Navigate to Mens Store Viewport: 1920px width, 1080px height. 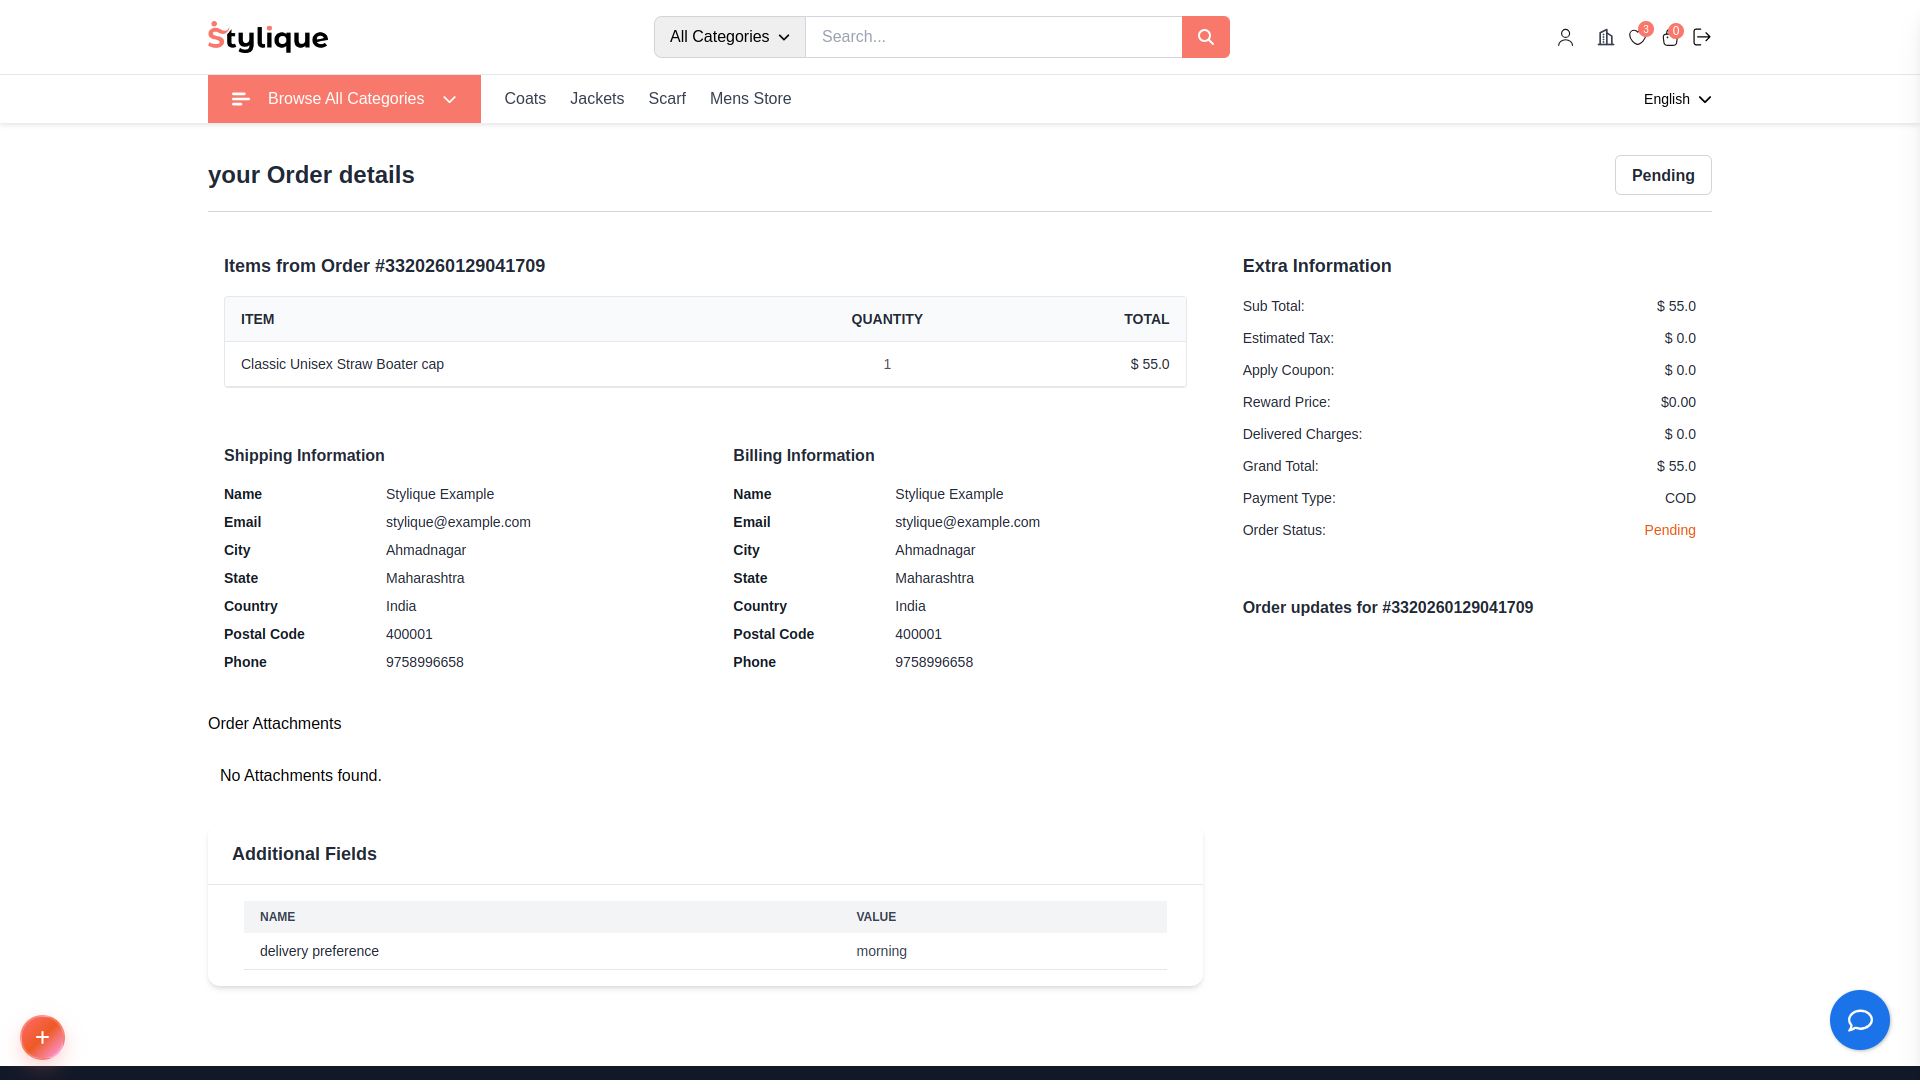(750, 99)
